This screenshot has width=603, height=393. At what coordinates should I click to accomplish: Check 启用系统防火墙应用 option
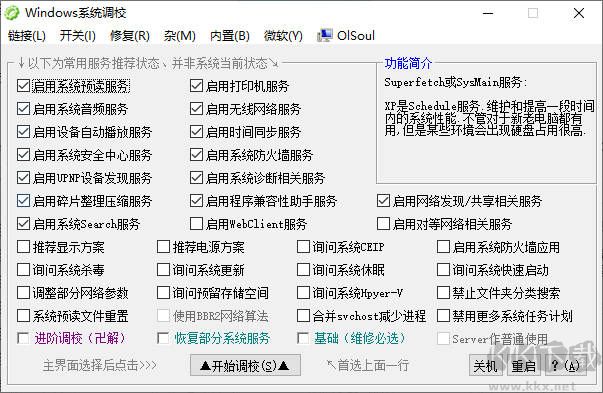(x=443, y=247)
